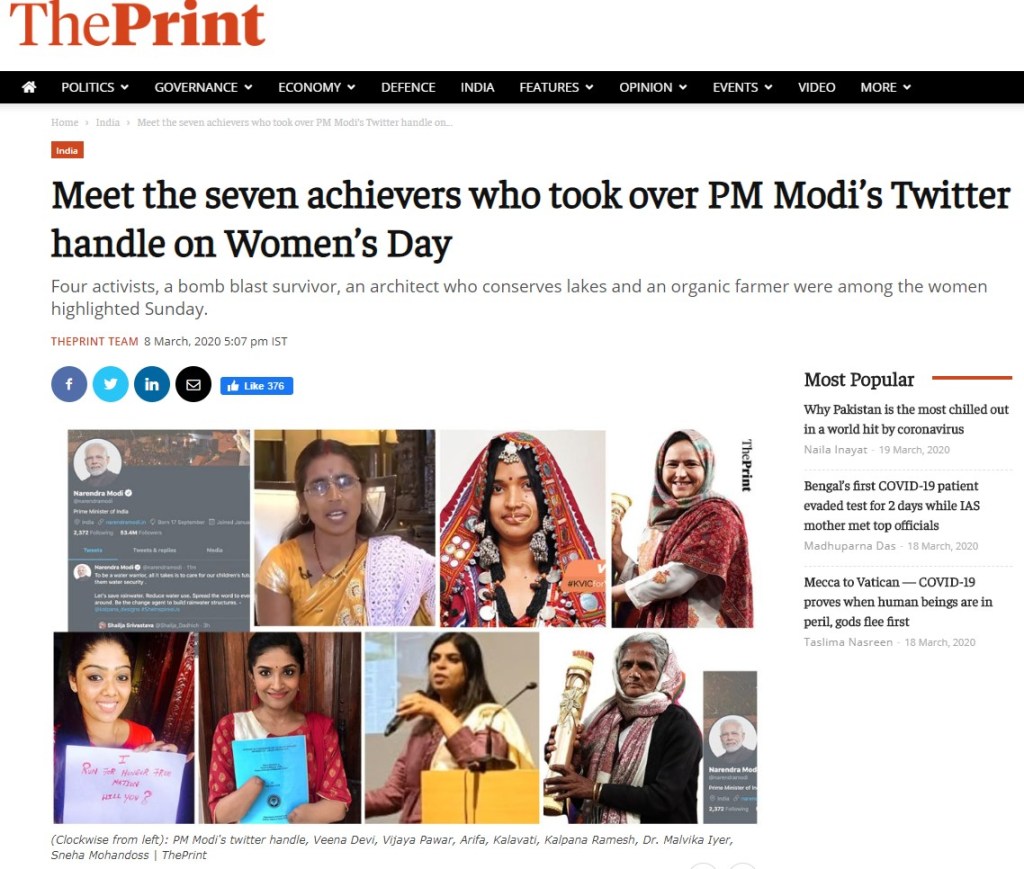The height and width of the screenshot is (869, 1024).
Task: Click ThePrint logo
Action: pyautogui.click(x=137, y=24)
